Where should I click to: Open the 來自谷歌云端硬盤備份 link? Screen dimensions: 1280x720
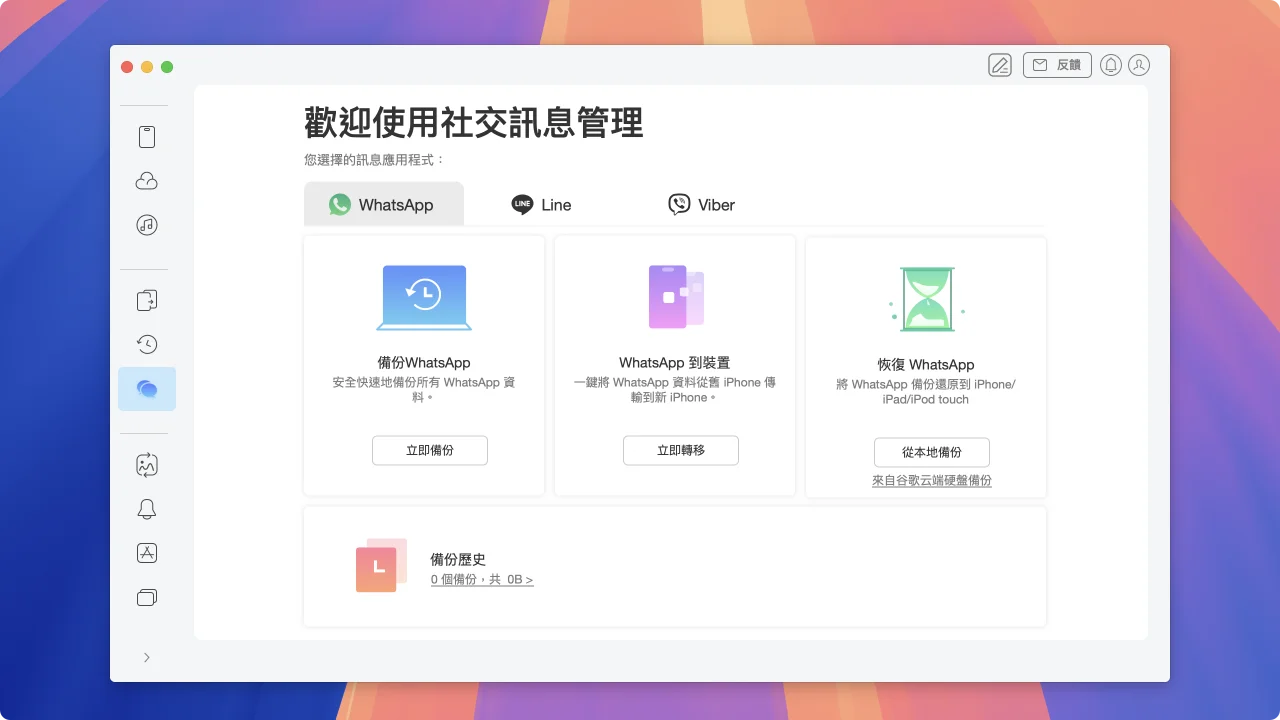pos(932,481)
